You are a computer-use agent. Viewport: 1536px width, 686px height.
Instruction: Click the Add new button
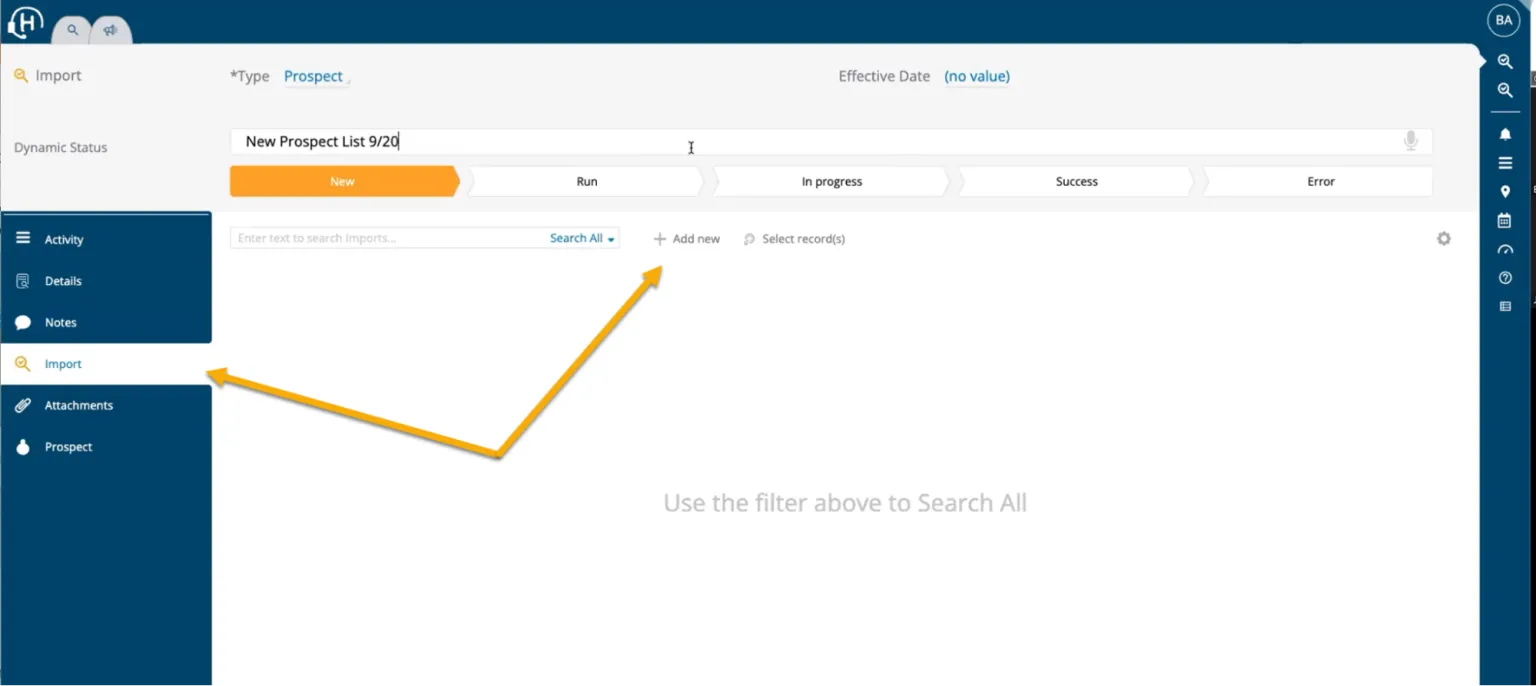(687, 239)
